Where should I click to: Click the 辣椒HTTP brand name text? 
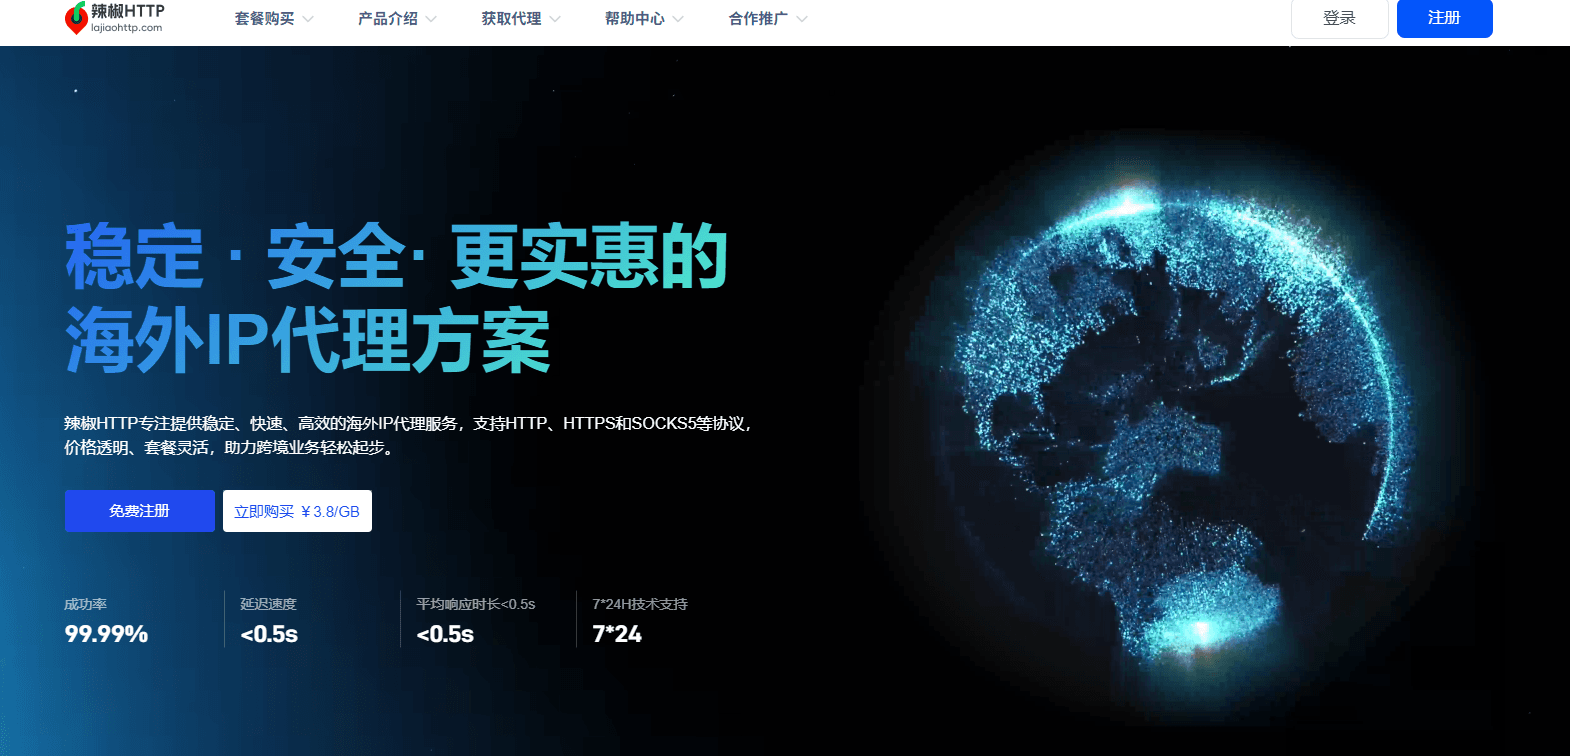click(128, 11)
